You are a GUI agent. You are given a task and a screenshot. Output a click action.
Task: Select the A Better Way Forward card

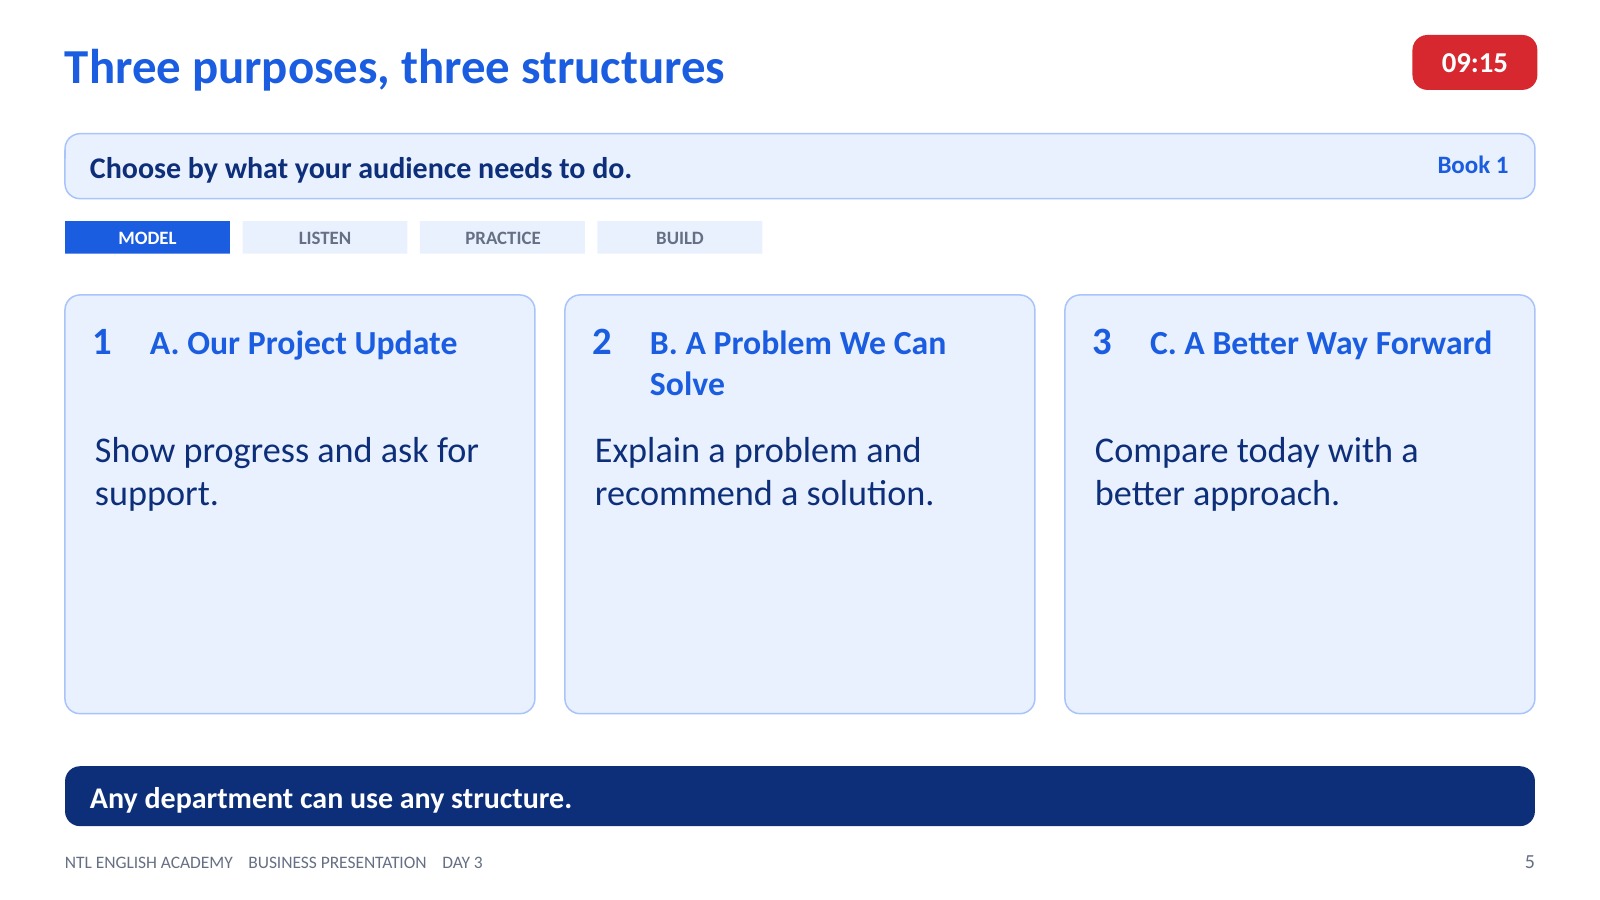coord(1300,504)
